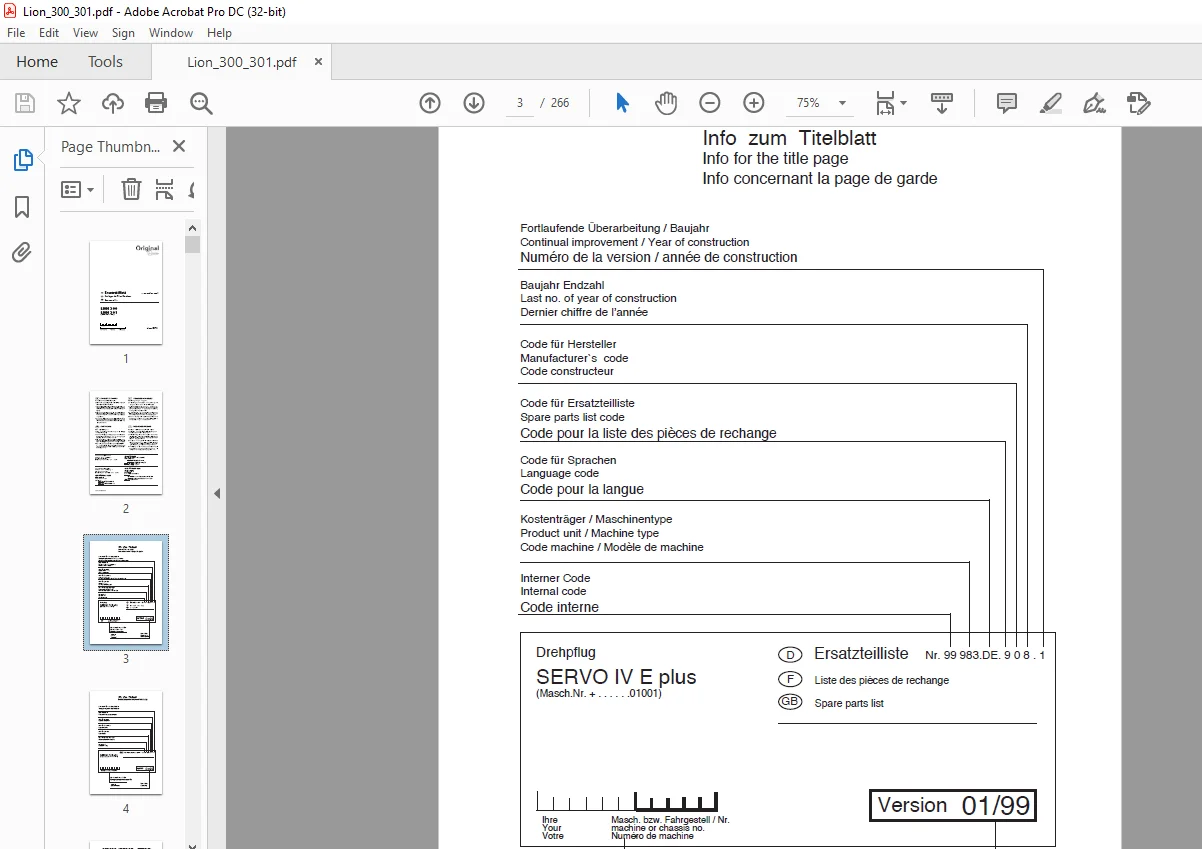
Task: Expand the thumbnails options menu dropdown
Action: point(78,189)
